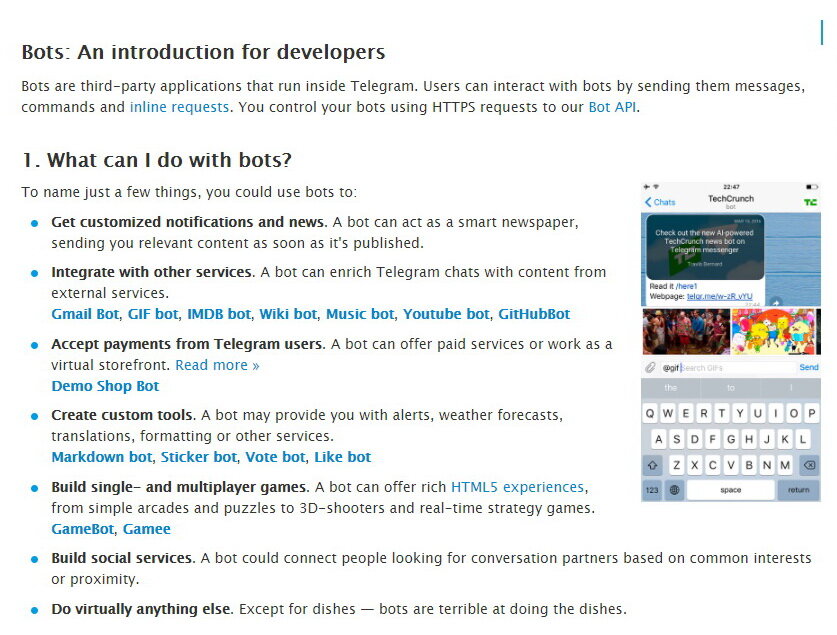Open the Demo Shop Bot link

point(105,386)
